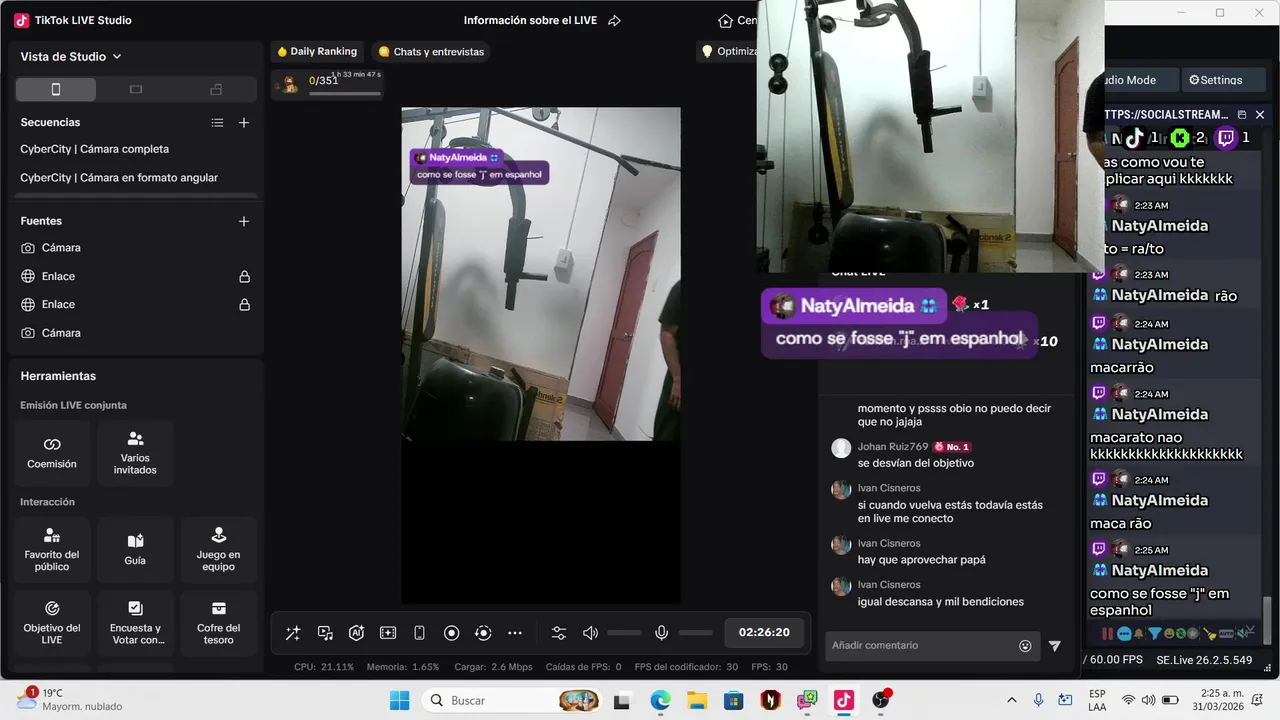Open the magic wand effects tool
Viewport: 1280px width, 720px height.
pos(293,633)
